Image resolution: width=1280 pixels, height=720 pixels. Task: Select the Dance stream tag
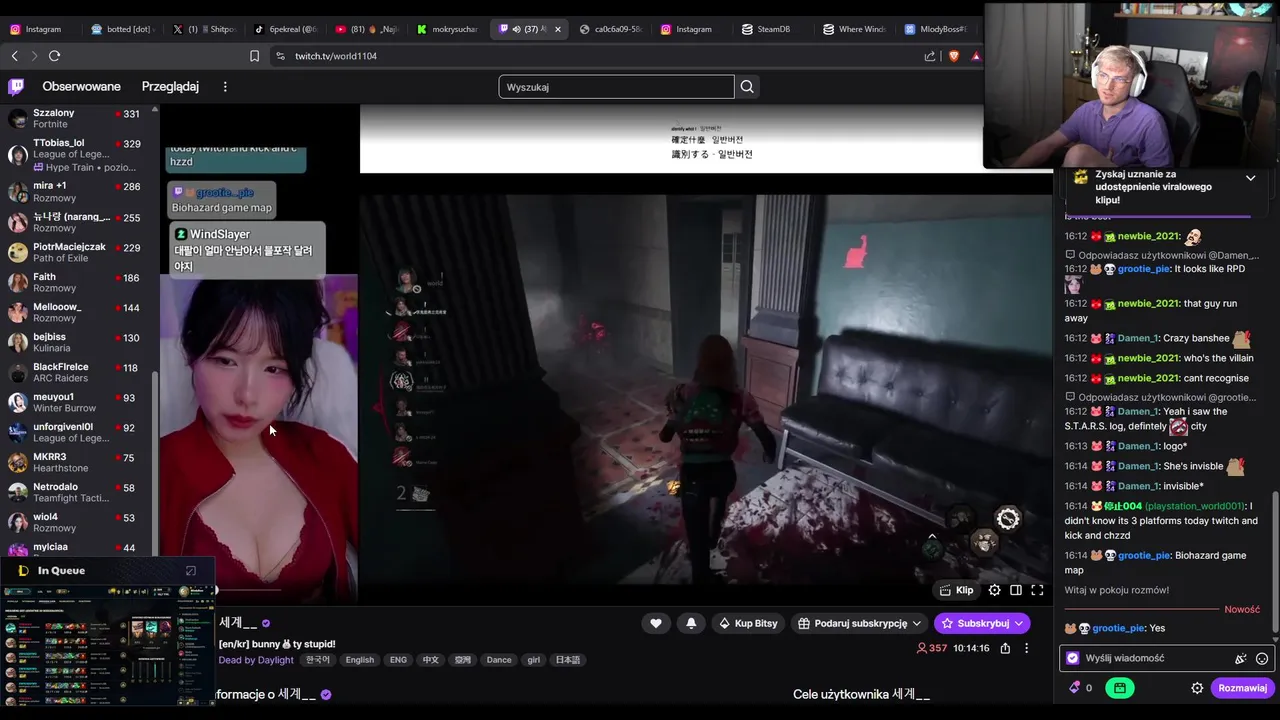(x=498, y=660)
